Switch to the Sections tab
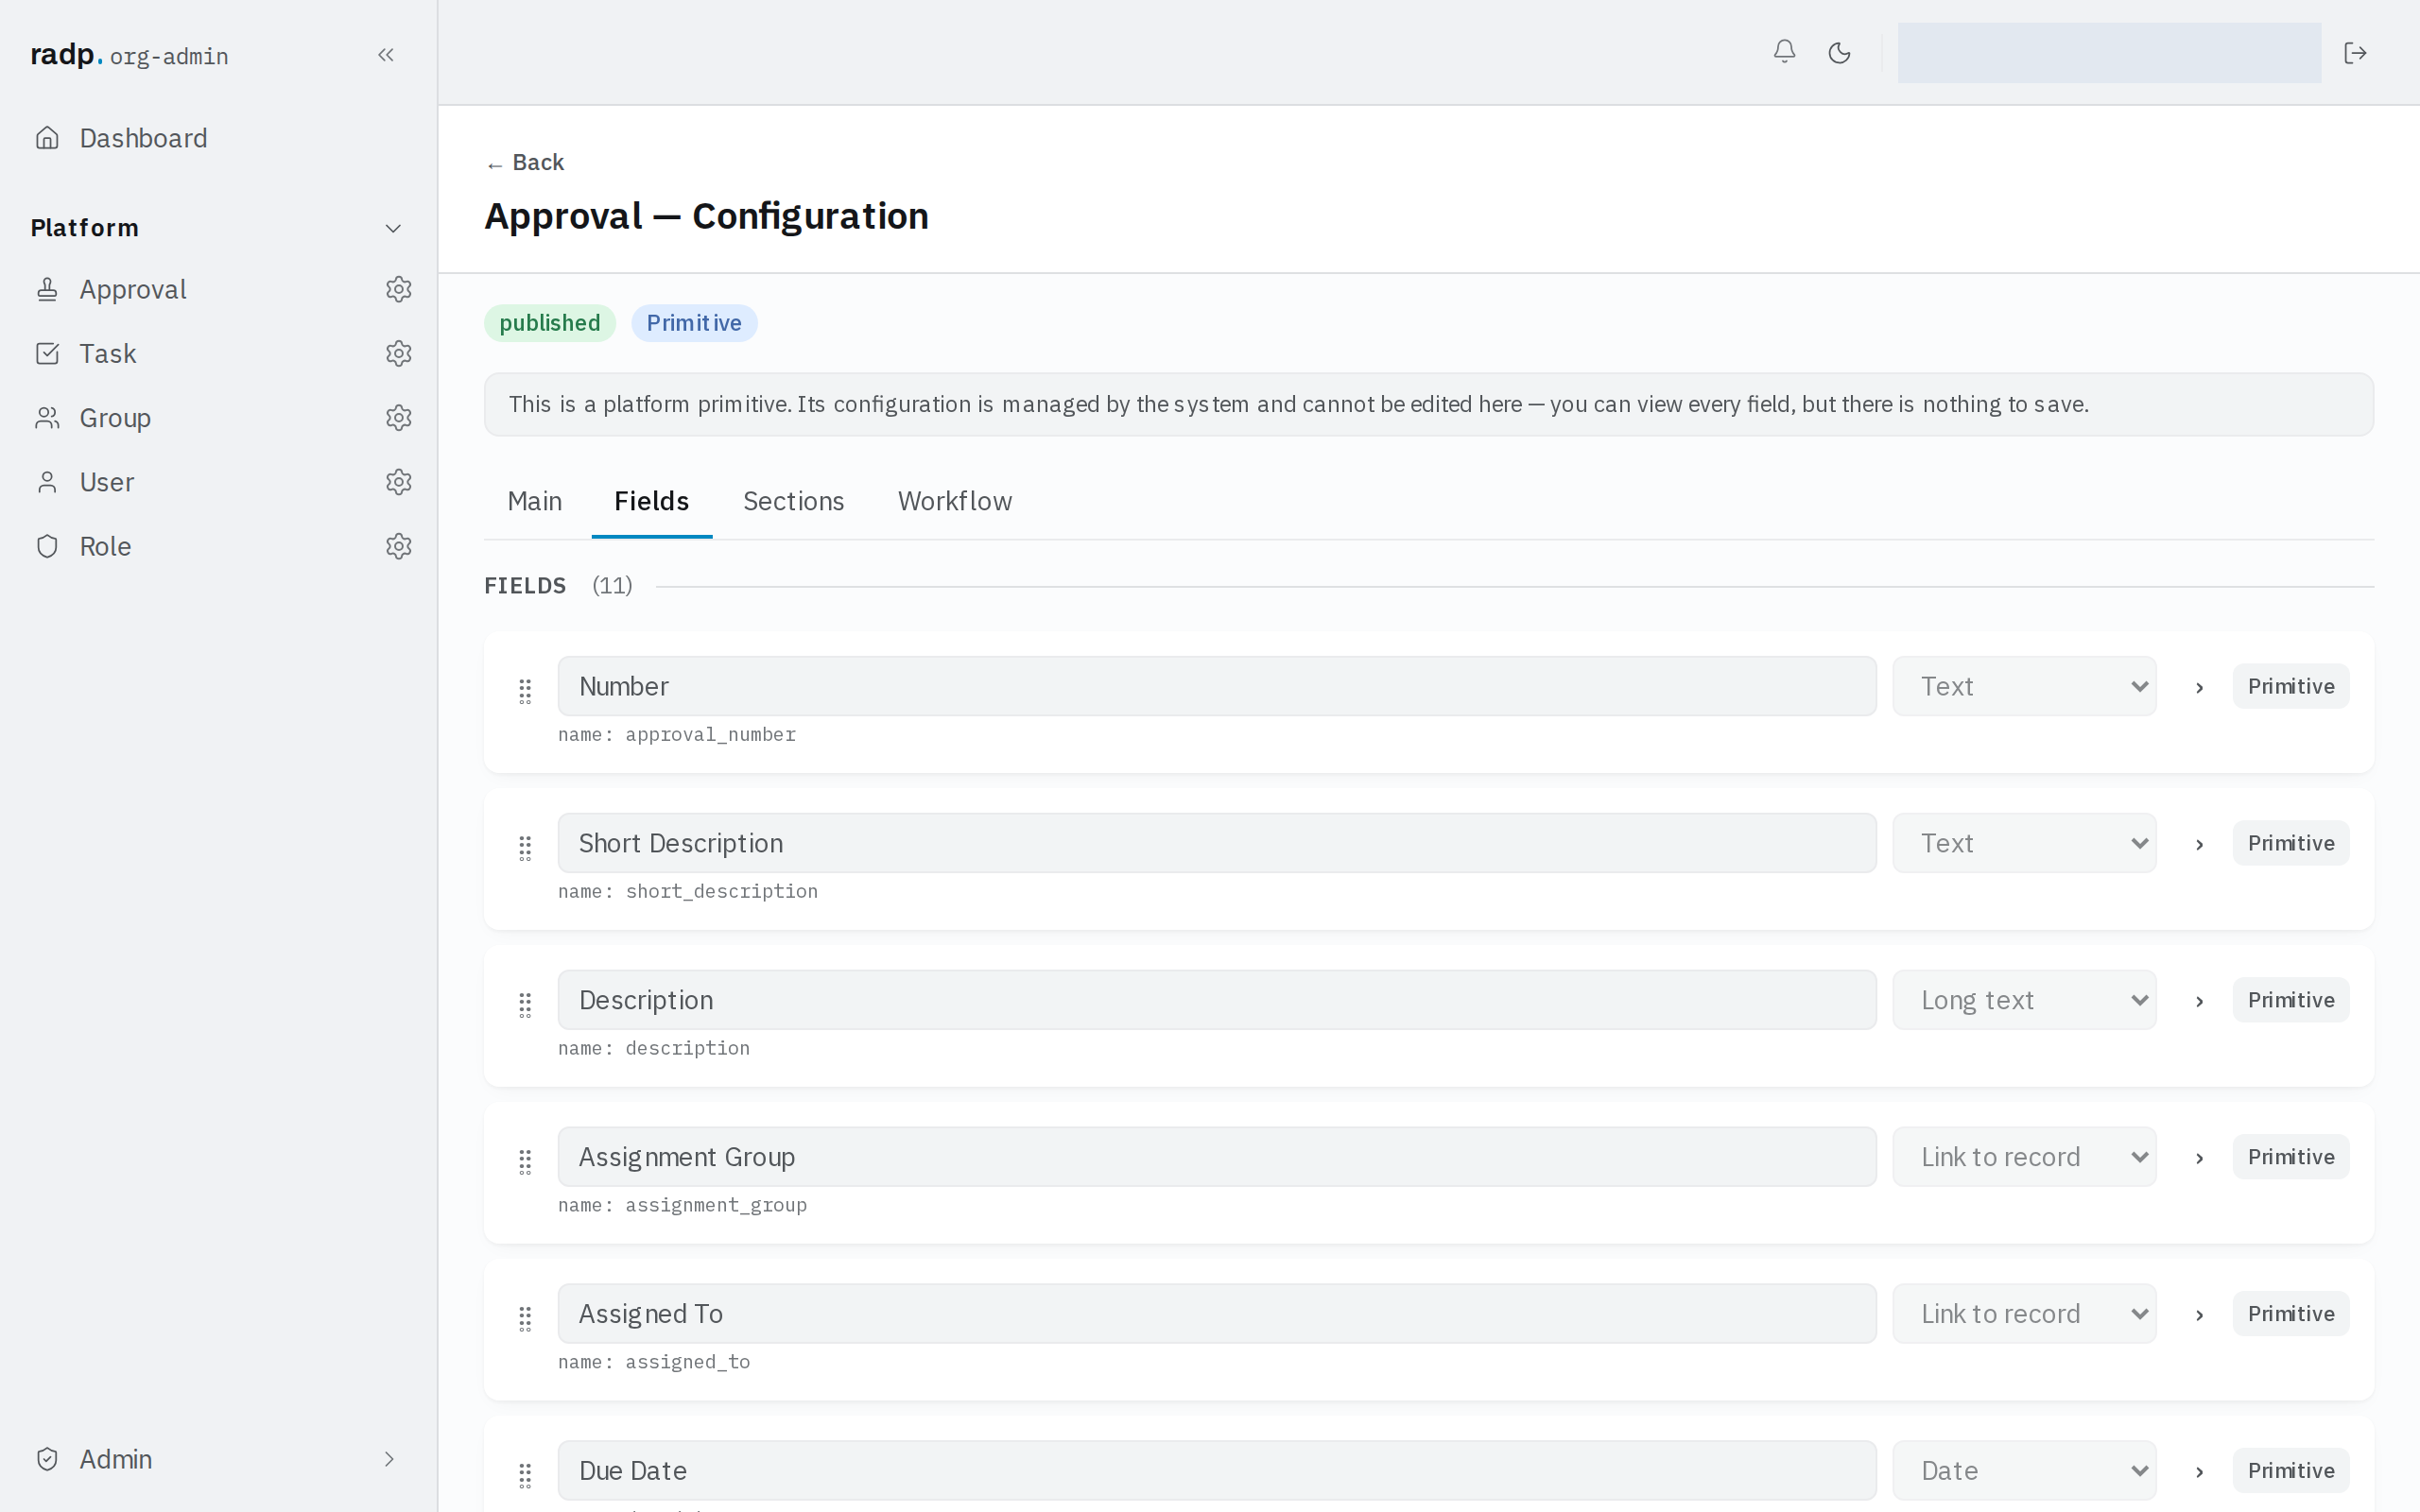The height and width of the screenshot is (1512, 2420). 793,501
